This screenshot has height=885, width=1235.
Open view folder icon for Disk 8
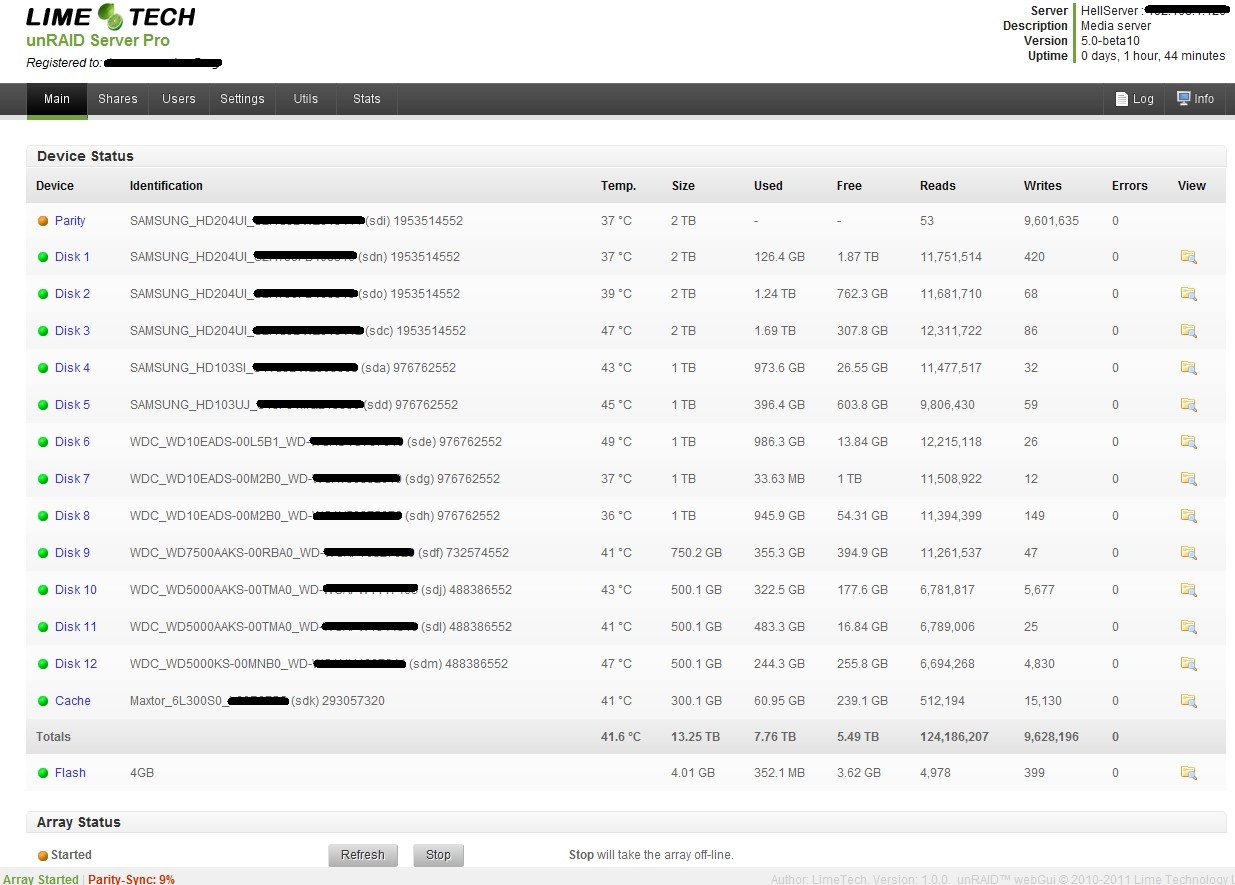[x=1188, y=516]
